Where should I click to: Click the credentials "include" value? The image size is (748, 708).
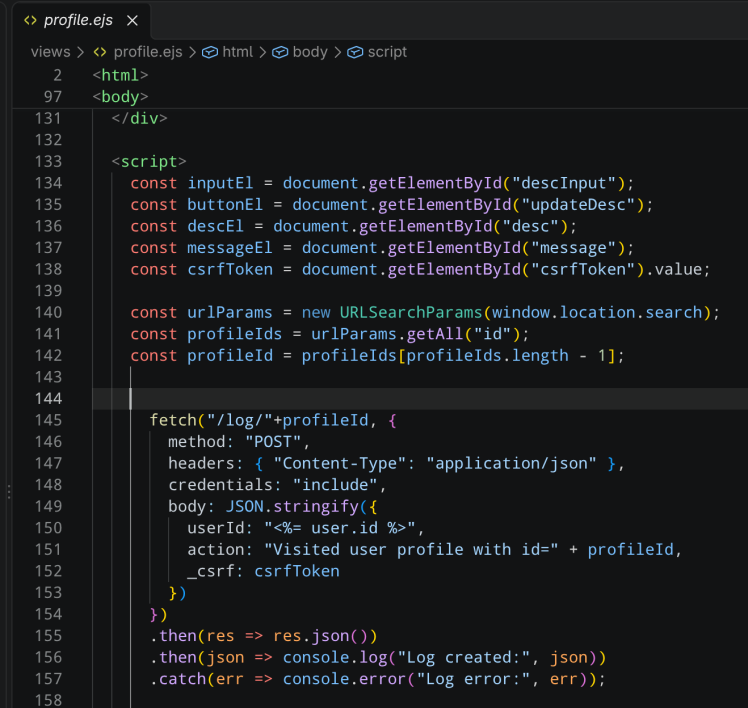335,485
